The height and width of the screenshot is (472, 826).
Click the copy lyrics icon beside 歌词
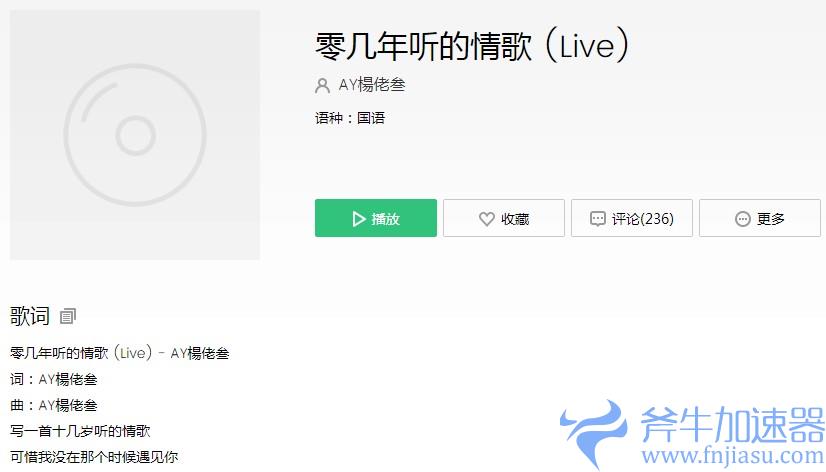click(68, 316)
